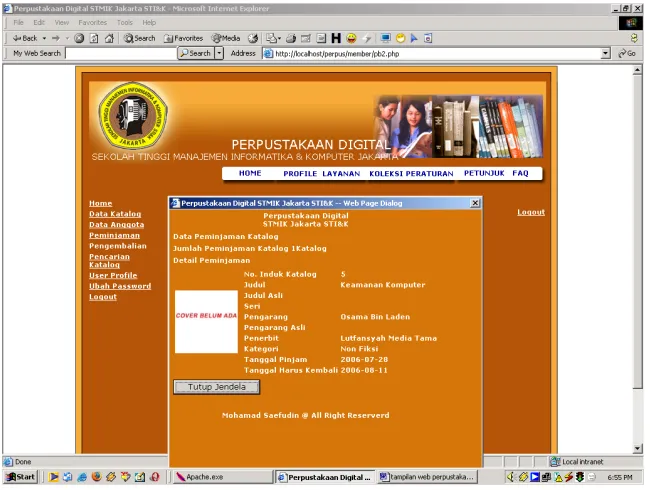650x490 pixels.
Task: Open the Favorites menu in the menu bar
Action: pos(92,22)
